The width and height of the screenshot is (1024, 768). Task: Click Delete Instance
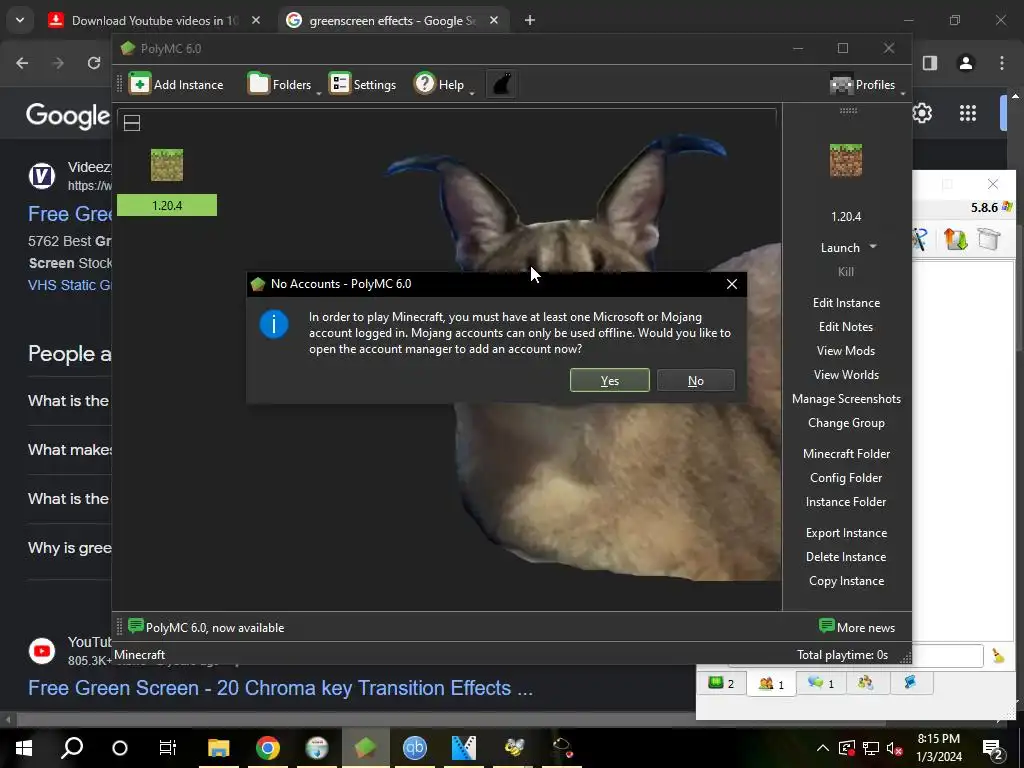tap(846, 557)
